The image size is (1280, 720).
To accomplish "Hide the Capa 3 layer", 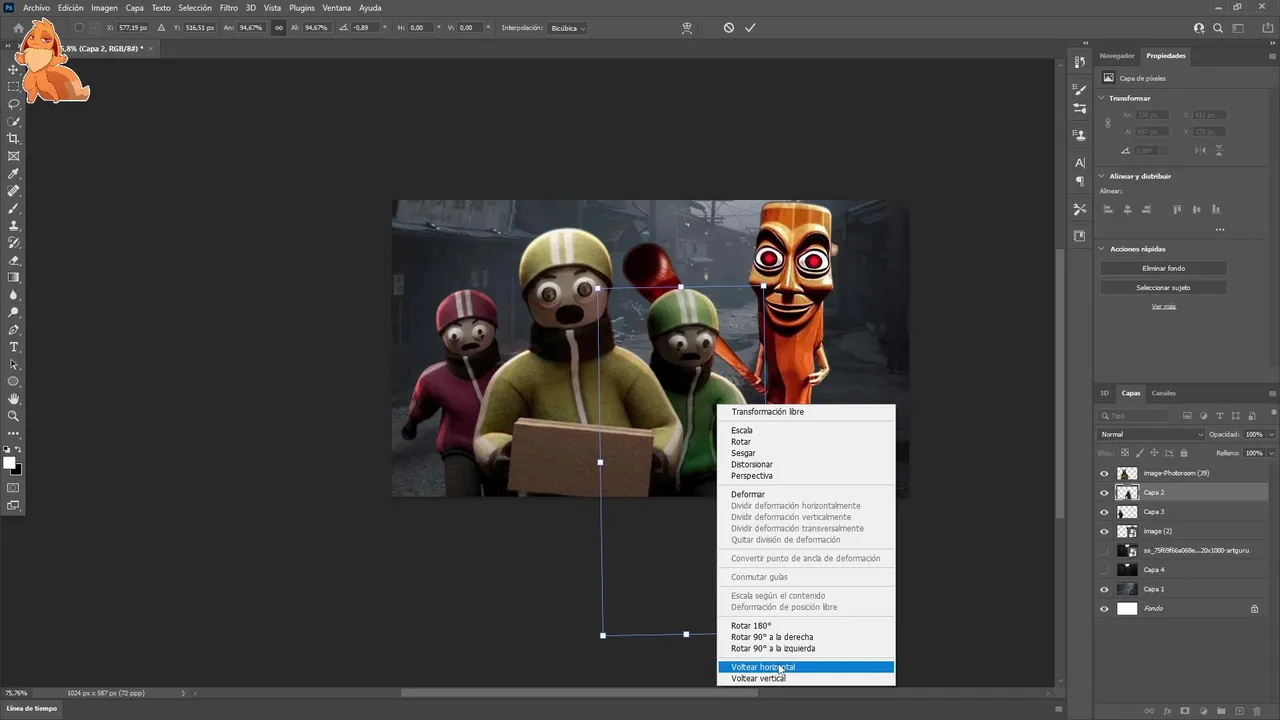I will point(1104,512).
